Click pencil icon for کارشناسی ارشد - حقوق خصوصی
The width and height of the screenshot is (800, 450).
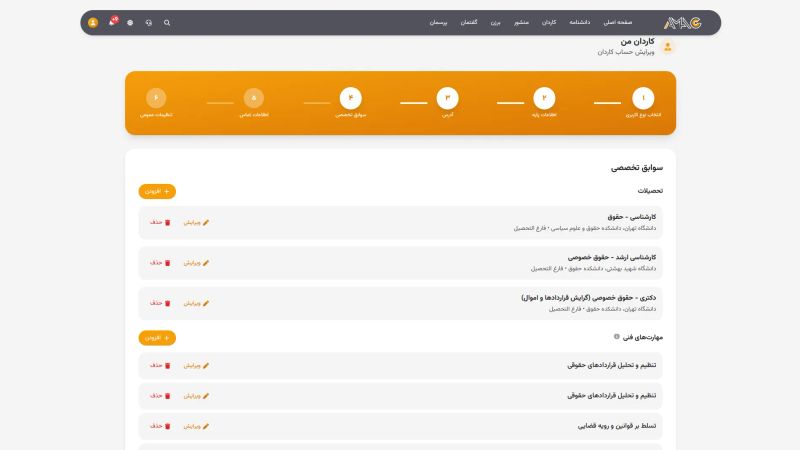pos(206,263)
